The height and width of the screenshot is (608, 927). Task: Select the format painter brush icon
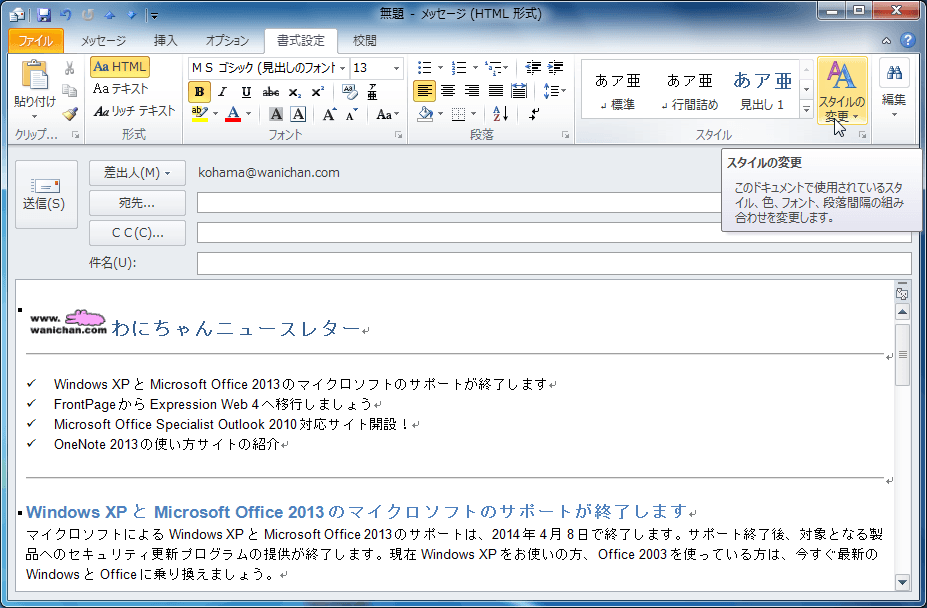tap(70, 113)
